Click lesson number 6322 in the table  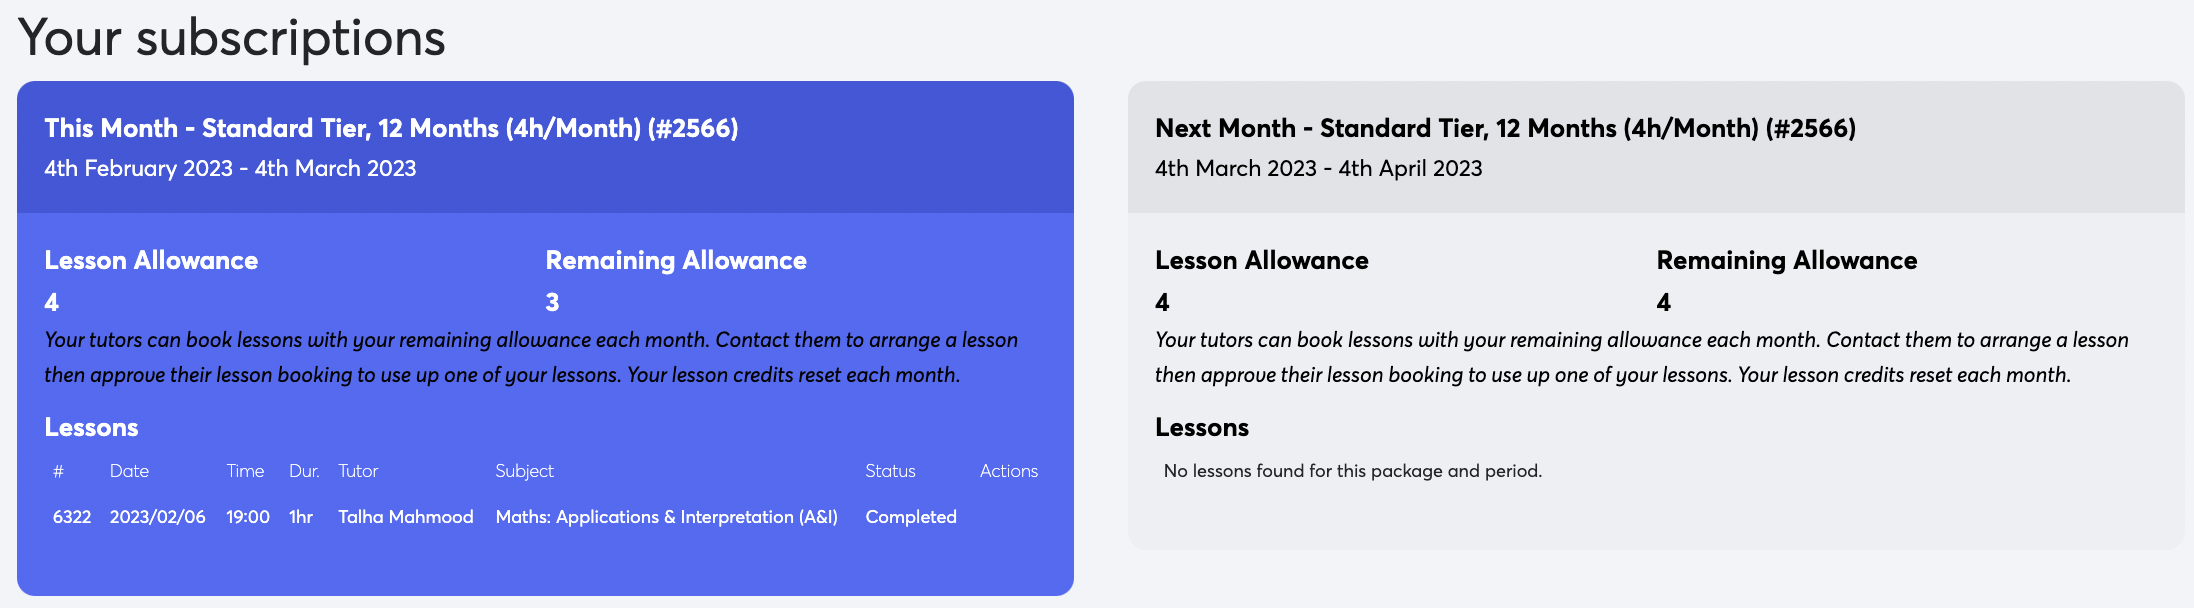(x=72, y=517)
